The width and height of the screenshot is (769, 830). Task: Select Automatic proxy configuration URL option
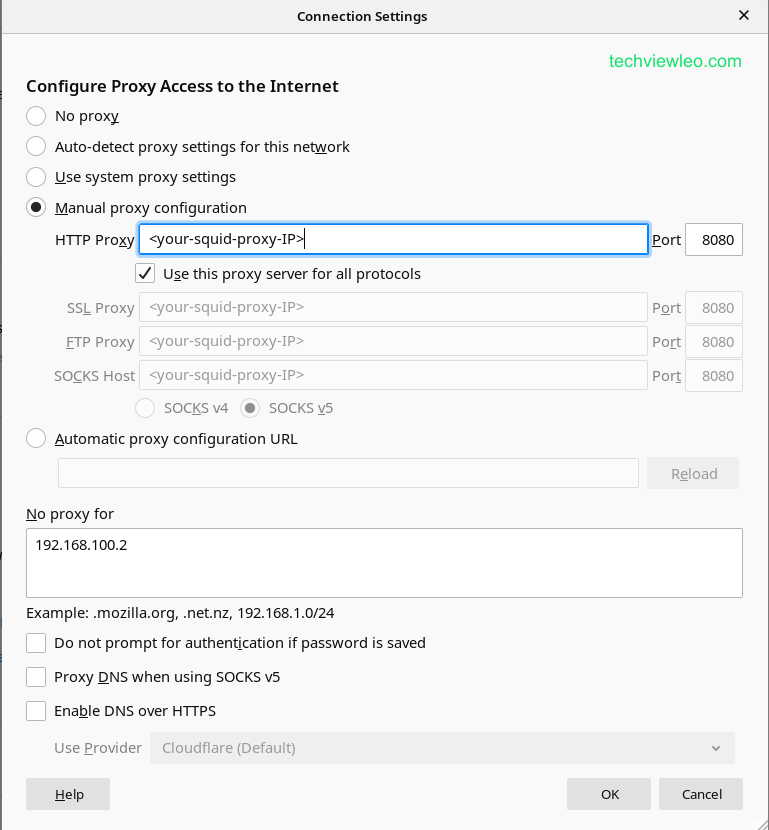(x=36, y=438)
